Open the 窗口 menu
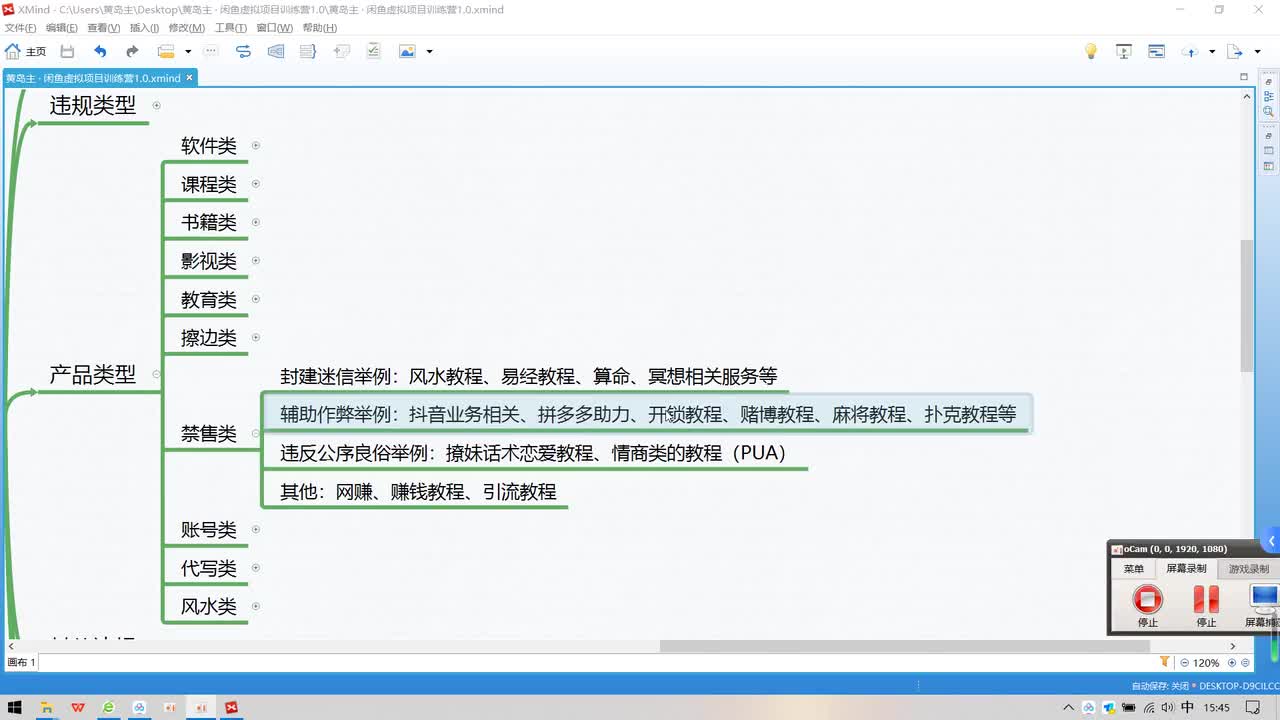 (x=274, y=28)
